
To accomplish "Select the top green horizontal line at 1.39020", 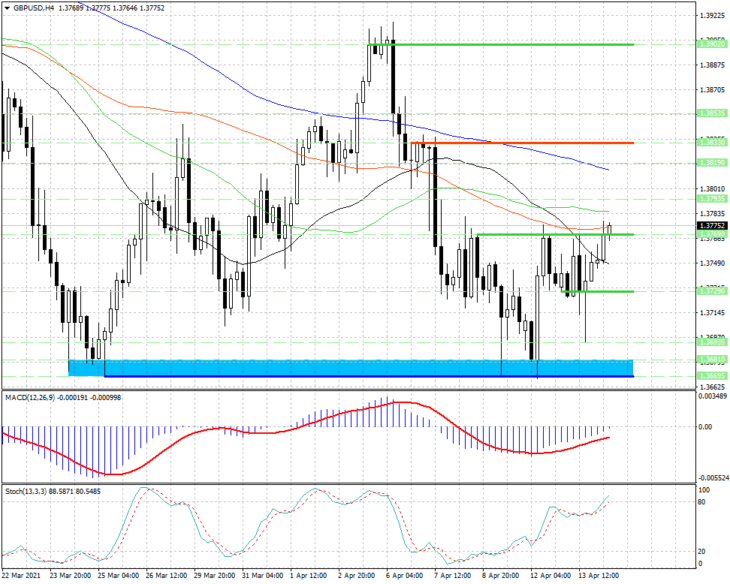I will [x=500, y=45].
